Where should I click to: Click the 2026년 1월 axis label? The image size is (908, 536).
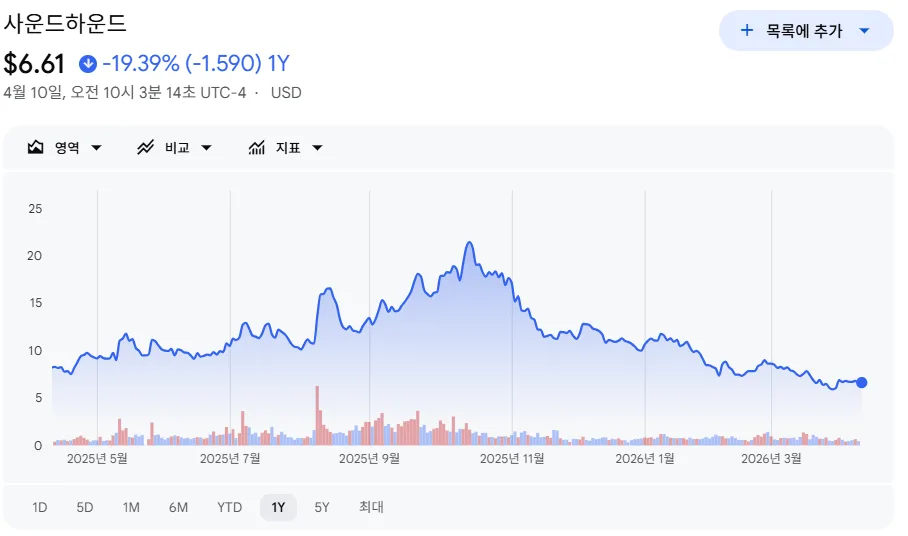(645, 459)
